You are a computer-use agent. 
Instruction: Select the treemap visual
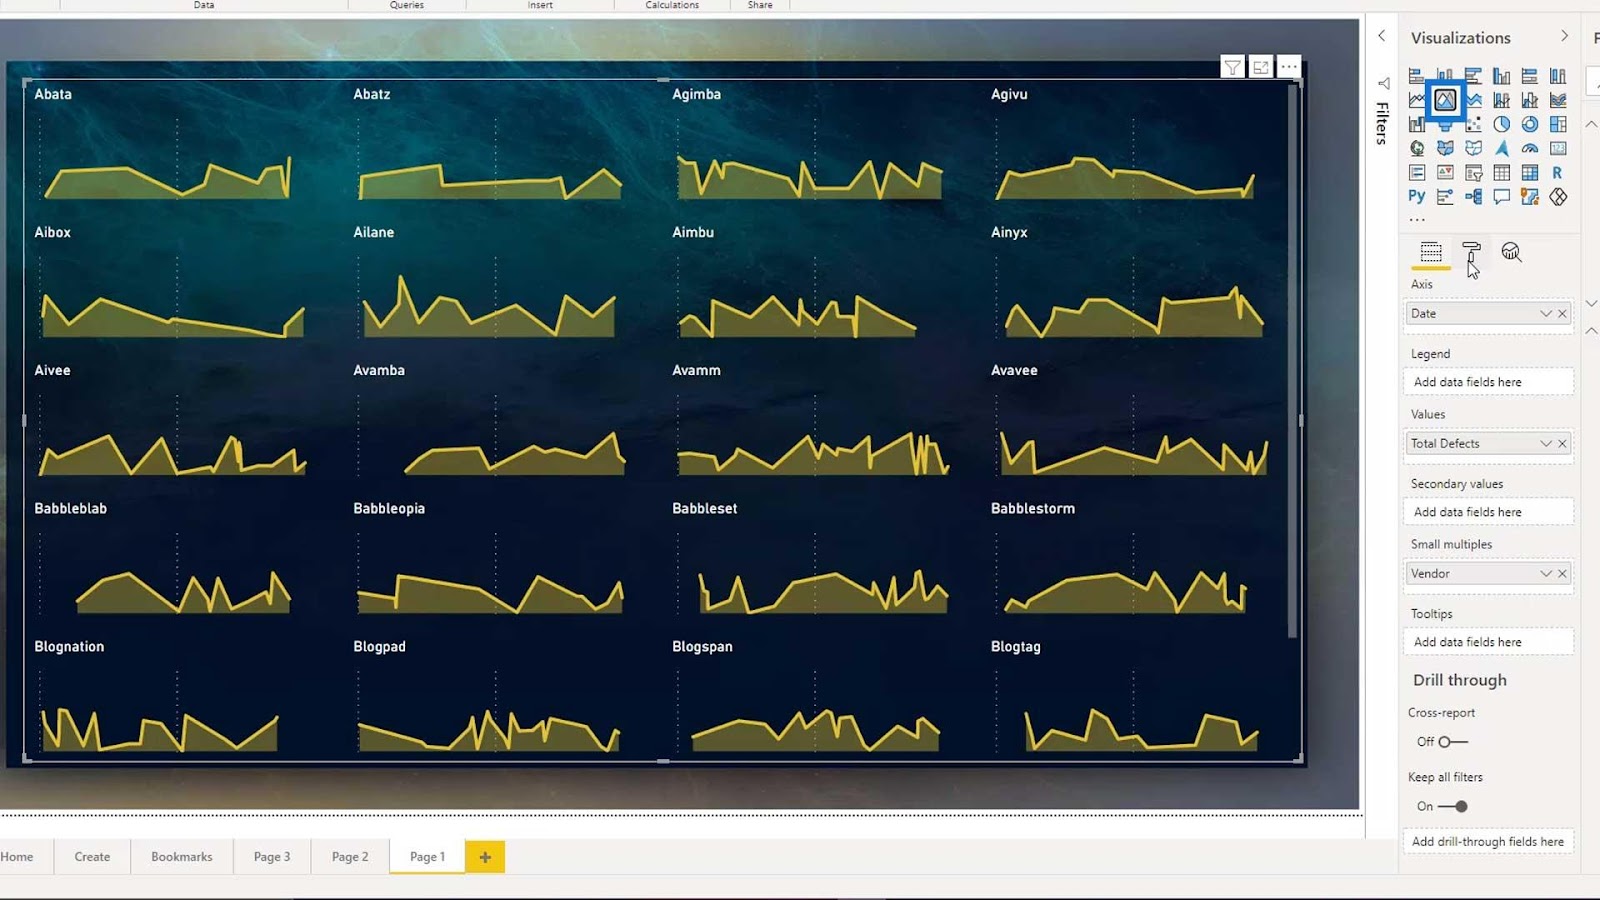click(x=1557, y=124)
